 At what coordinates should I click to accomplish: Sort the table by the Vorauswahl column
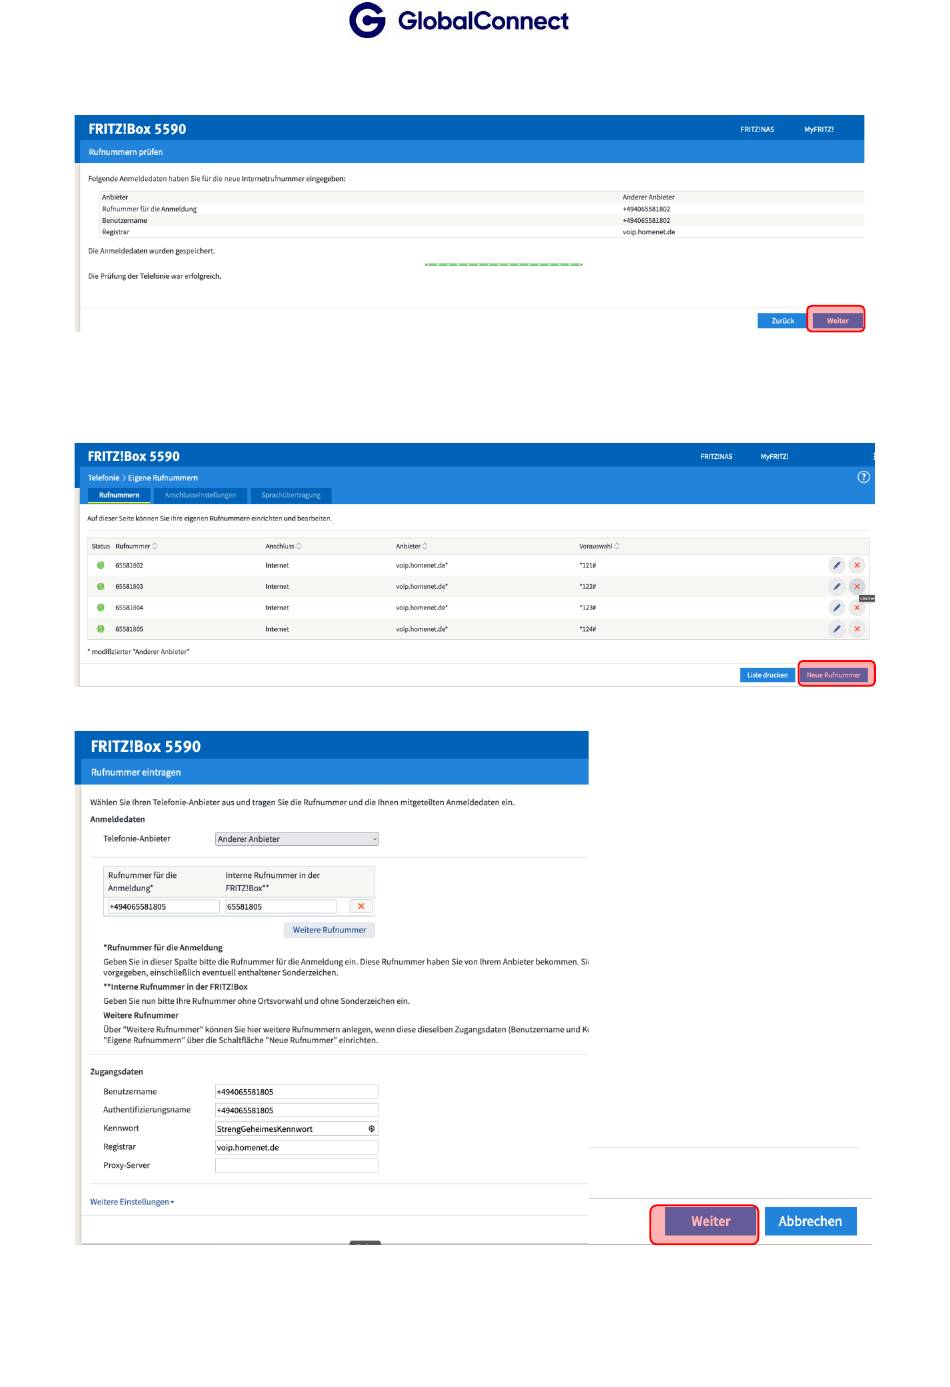tap(599, 546)
